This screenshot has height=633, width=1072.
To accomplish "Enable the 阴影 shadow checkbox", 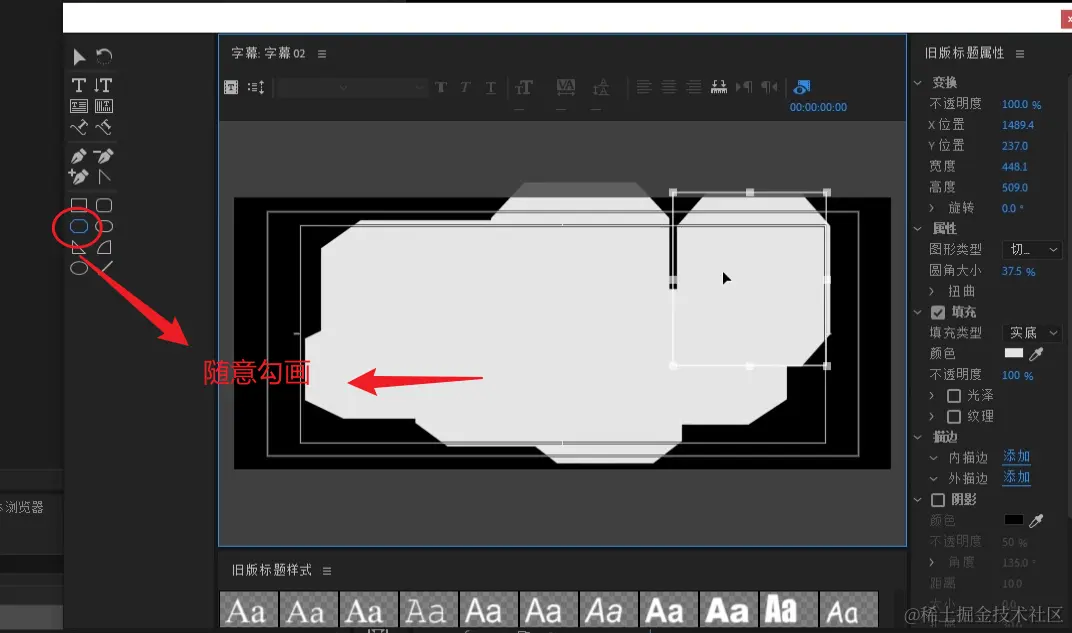I will click(938, 500).
